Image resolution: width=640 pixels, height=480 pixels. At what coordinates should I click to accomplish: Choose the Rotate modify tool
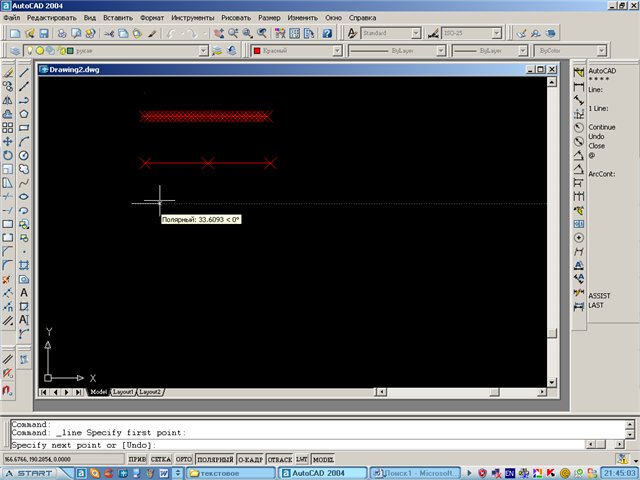(8, 156)
